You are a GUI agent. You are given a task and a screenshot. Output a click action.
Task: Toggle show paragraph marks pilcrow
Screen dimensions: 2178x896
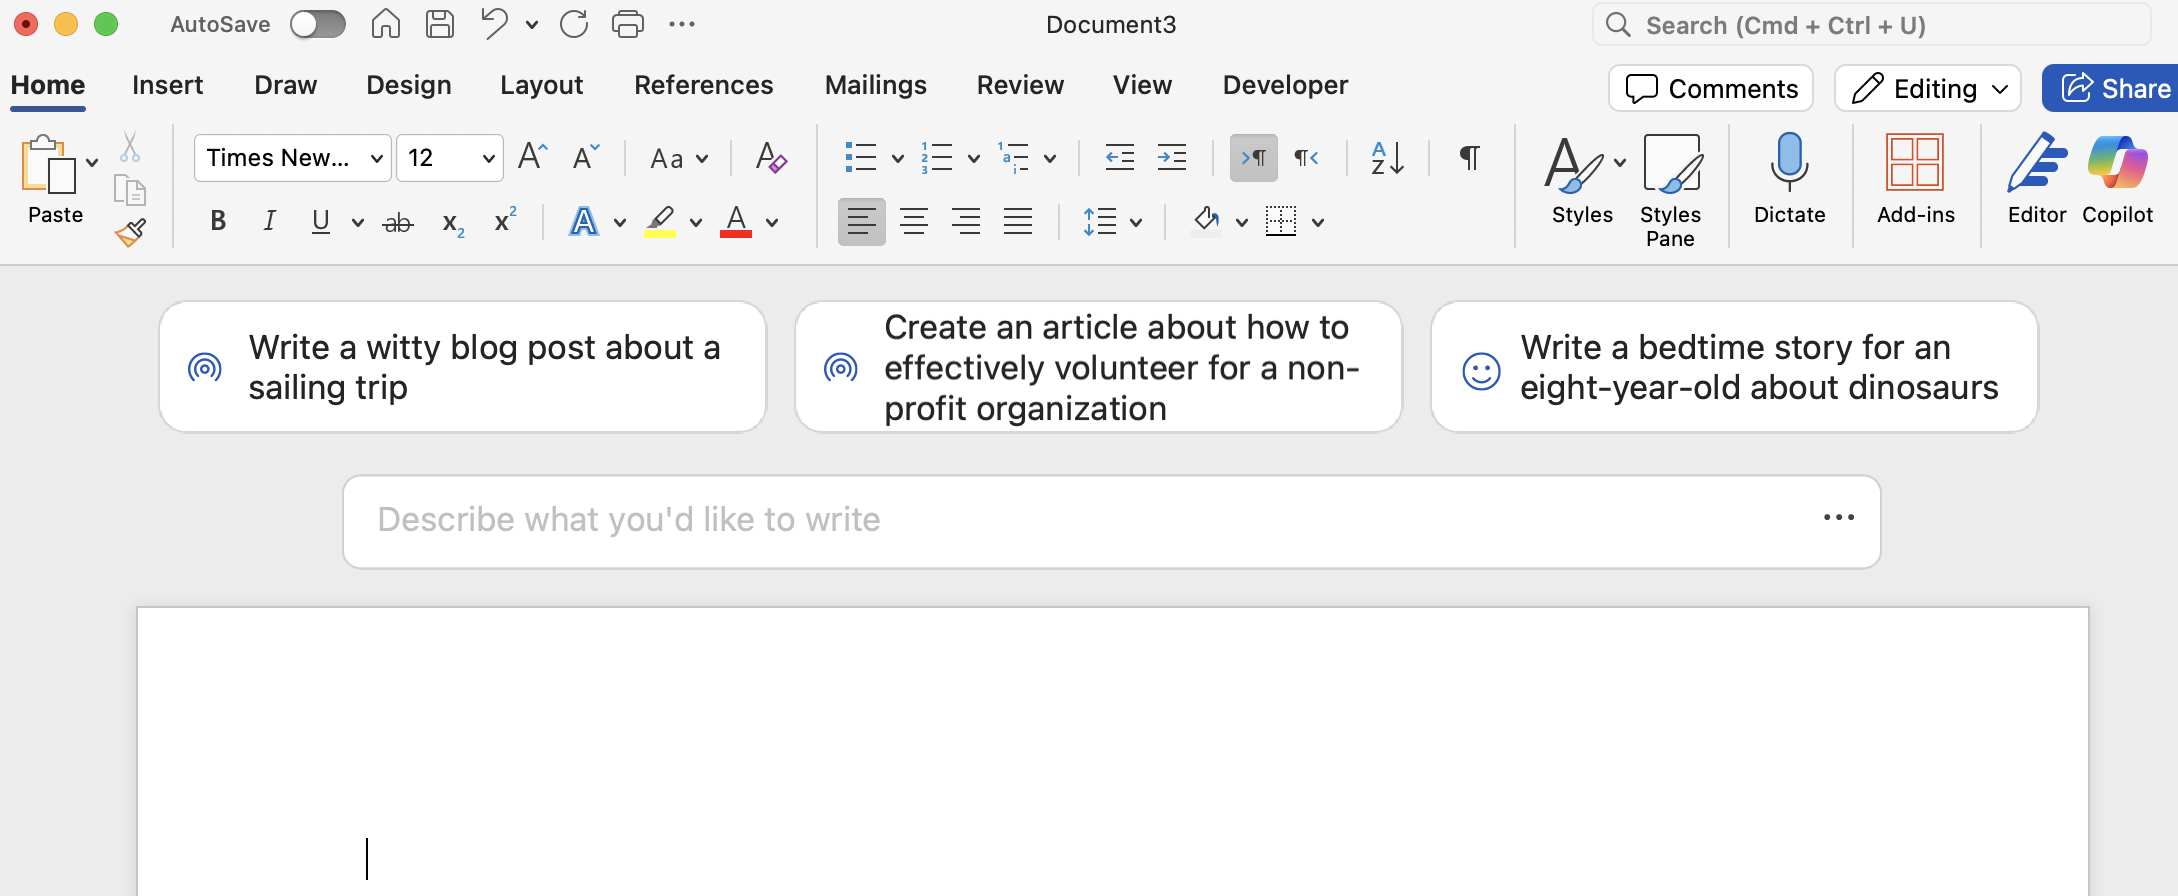pos(1469,158)
